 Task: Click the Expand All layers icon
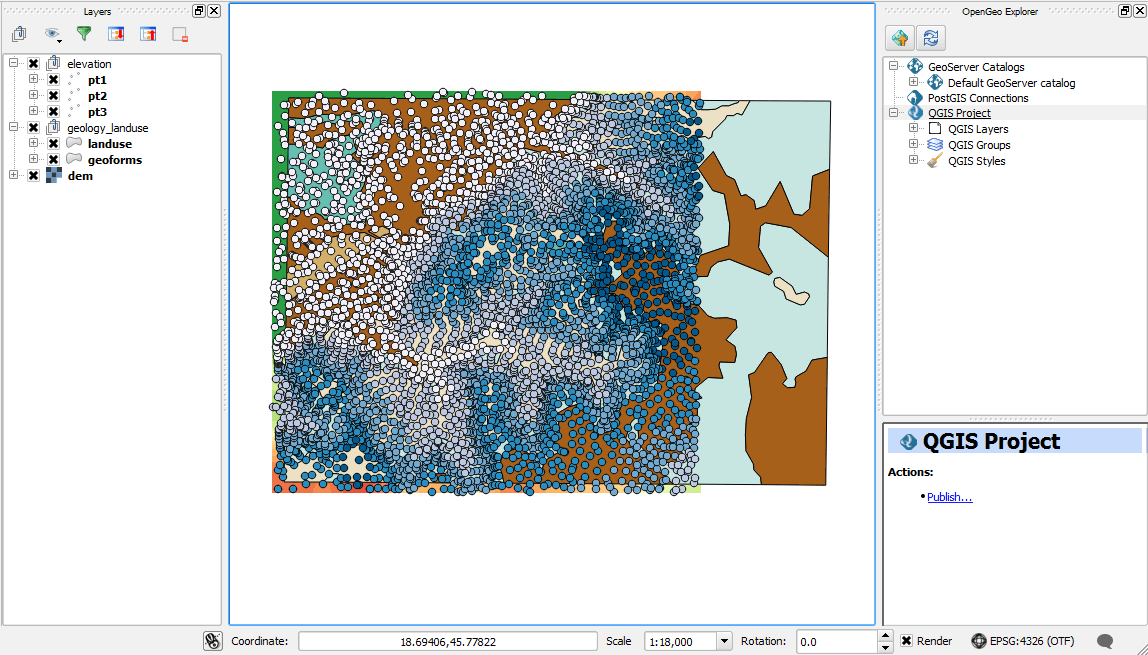116,34
